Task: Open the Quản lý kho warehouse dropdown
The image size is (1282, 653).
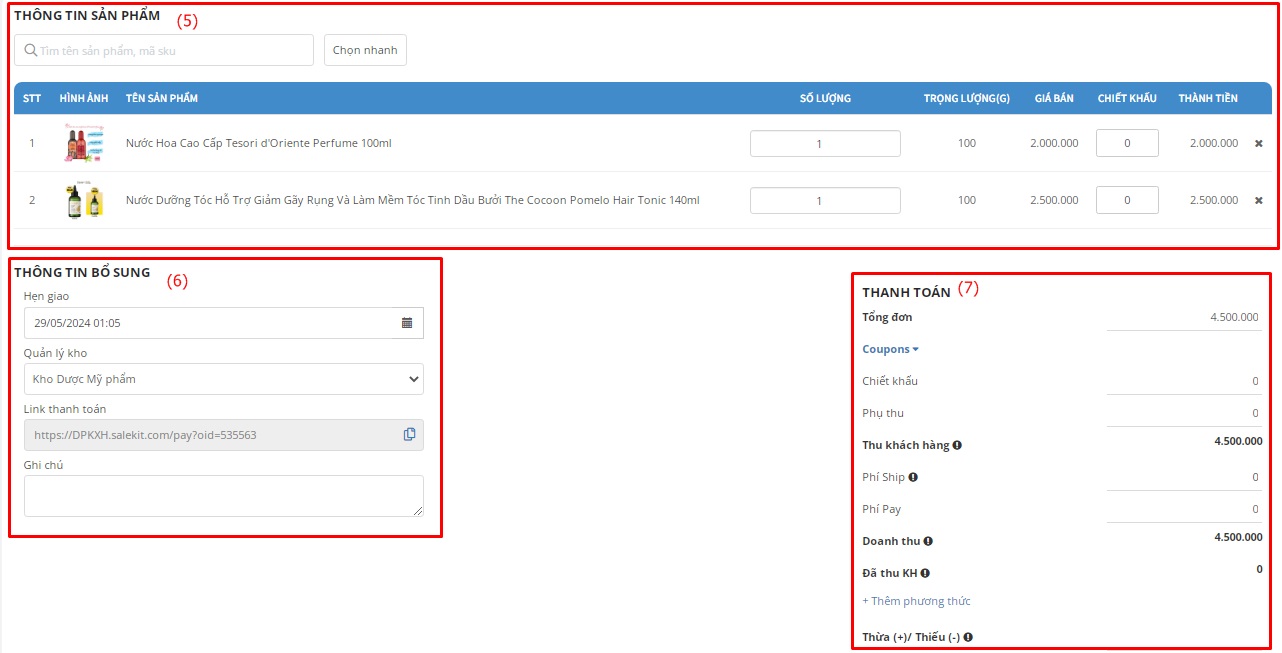Action: pos(223,379)
